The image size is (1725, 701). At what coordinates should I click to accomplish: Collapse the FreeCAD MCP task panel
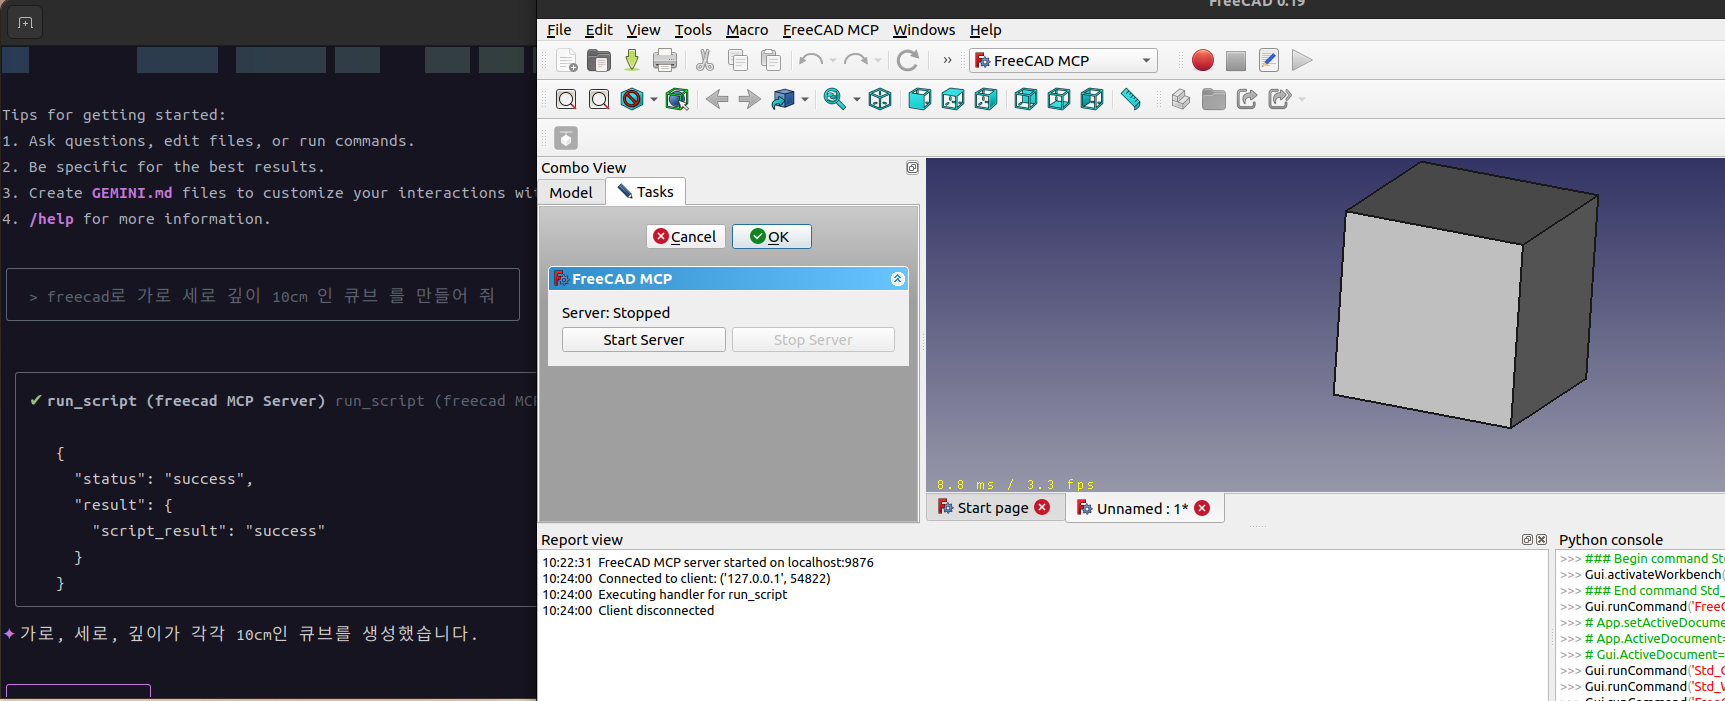897,279
